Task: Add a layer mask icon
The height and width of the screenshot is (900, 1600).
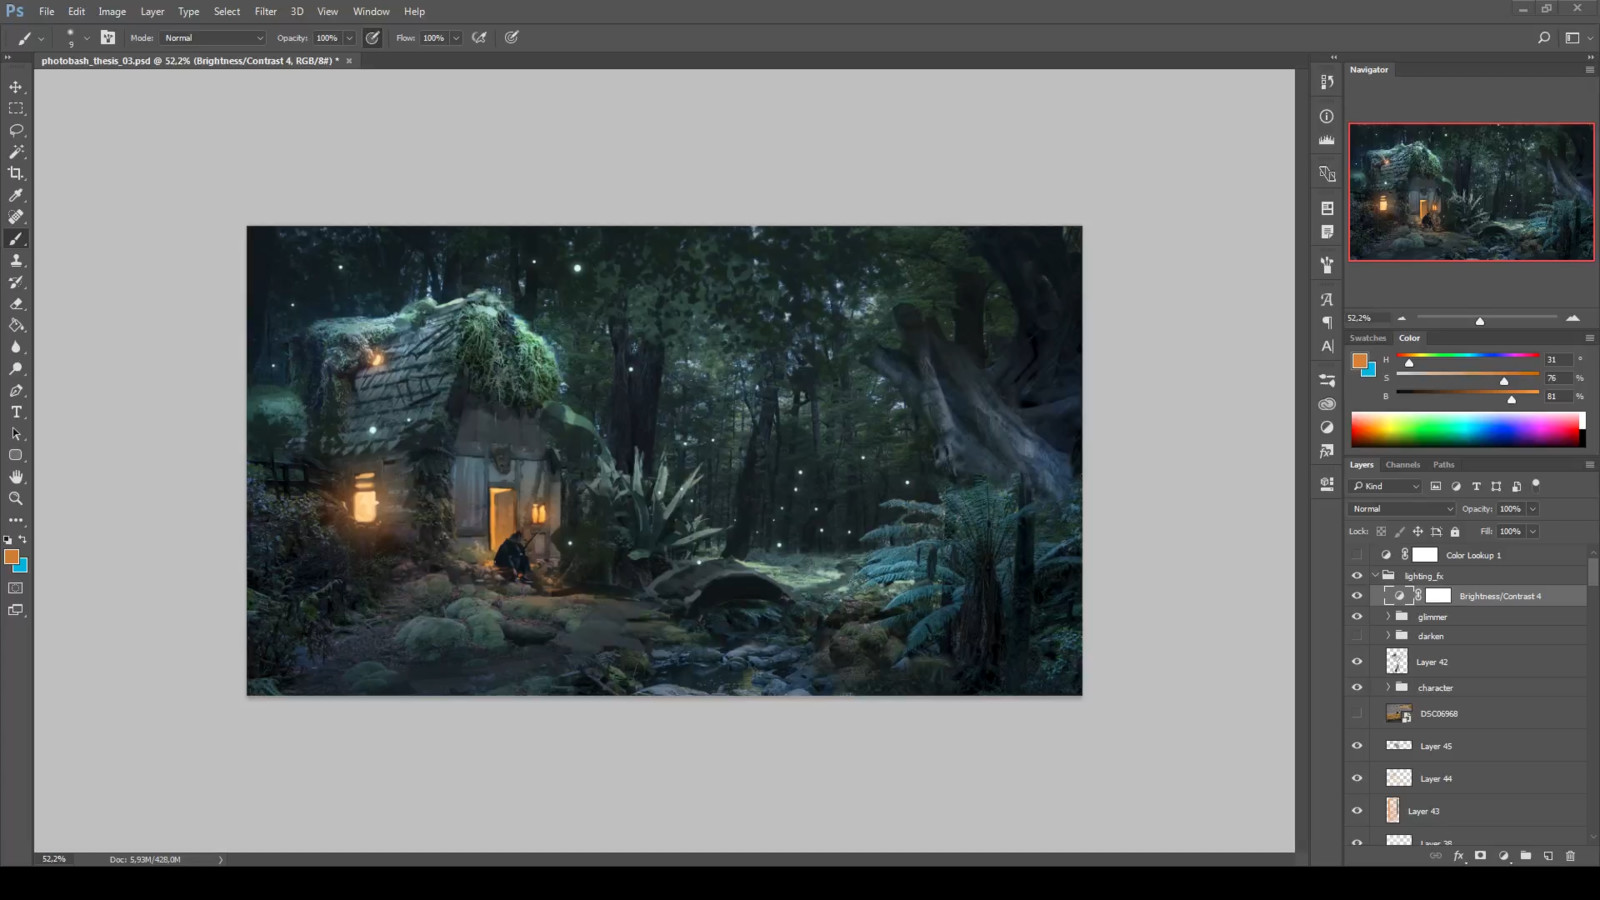Action: coord(1481,856)
